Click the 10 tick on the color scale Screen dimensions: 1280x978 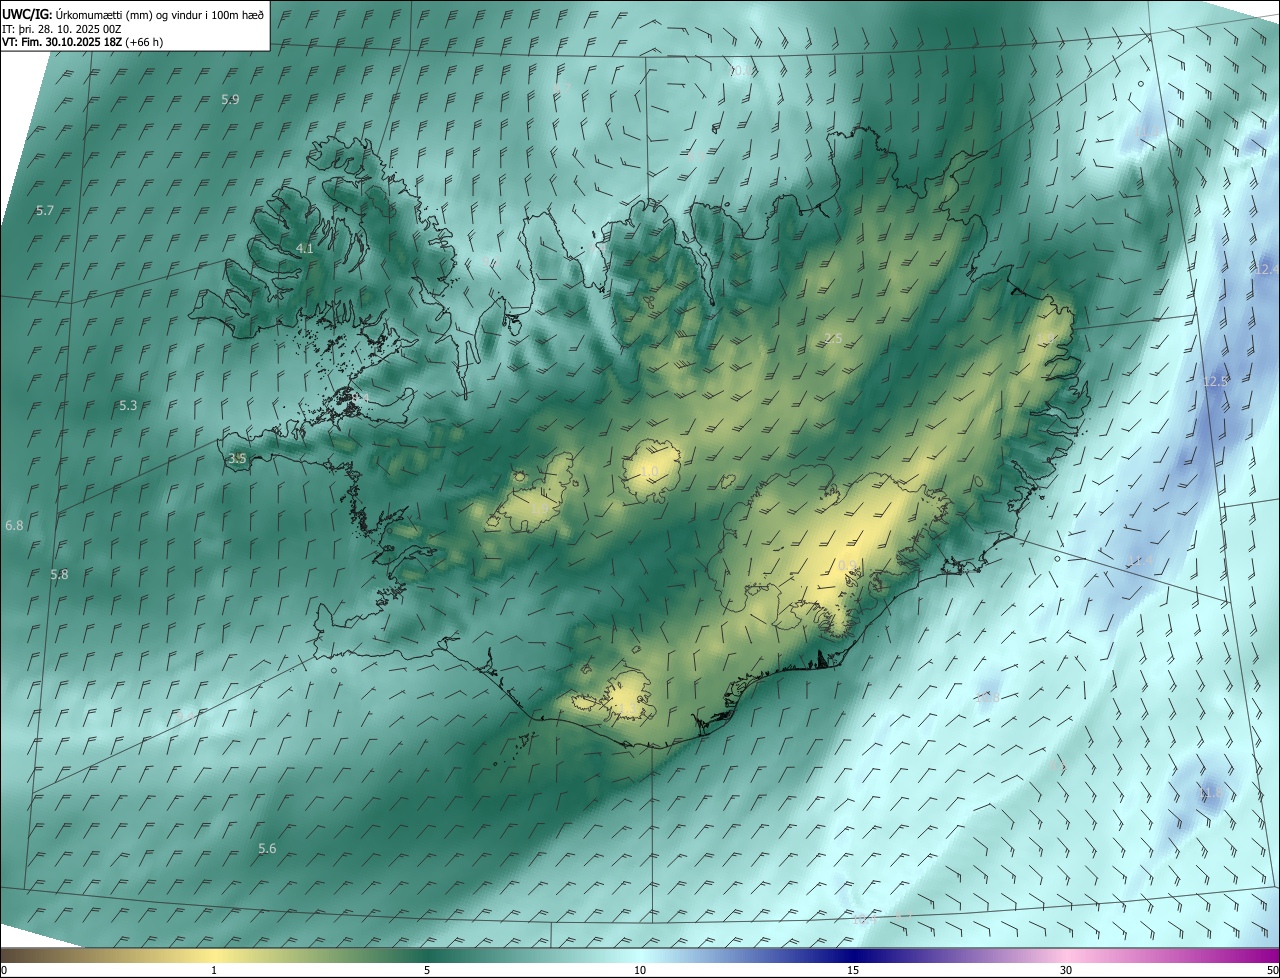(640, 971)
